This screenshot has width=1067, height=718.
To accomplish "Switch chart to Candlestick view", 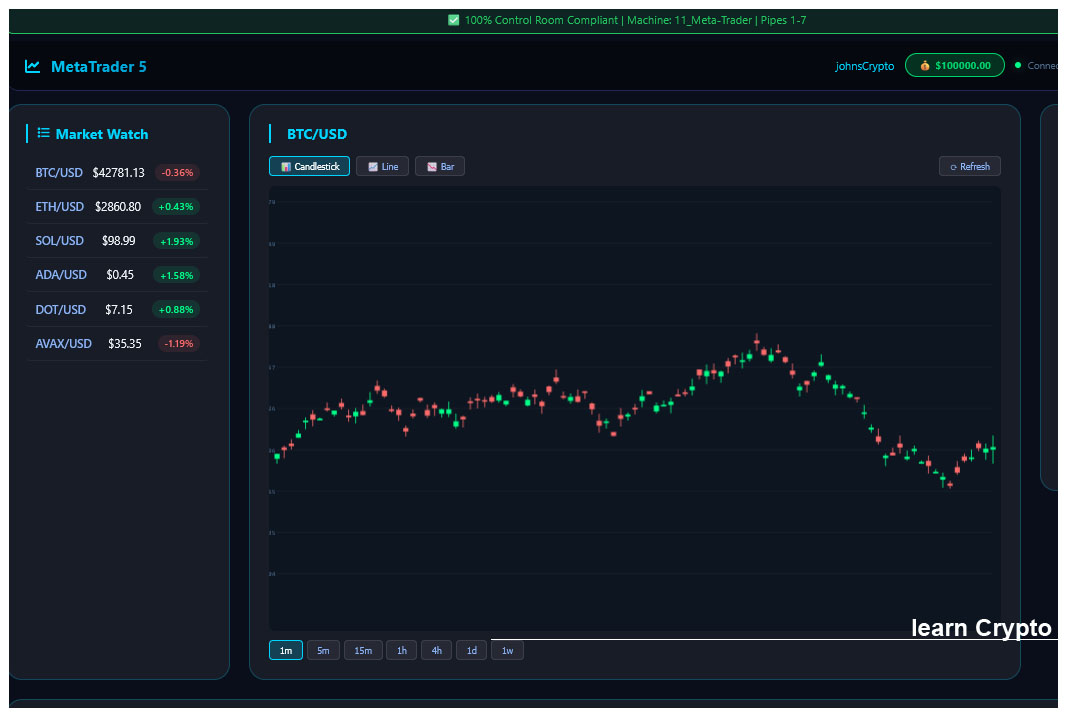I will pyautogui.click(x=310, y=166).
